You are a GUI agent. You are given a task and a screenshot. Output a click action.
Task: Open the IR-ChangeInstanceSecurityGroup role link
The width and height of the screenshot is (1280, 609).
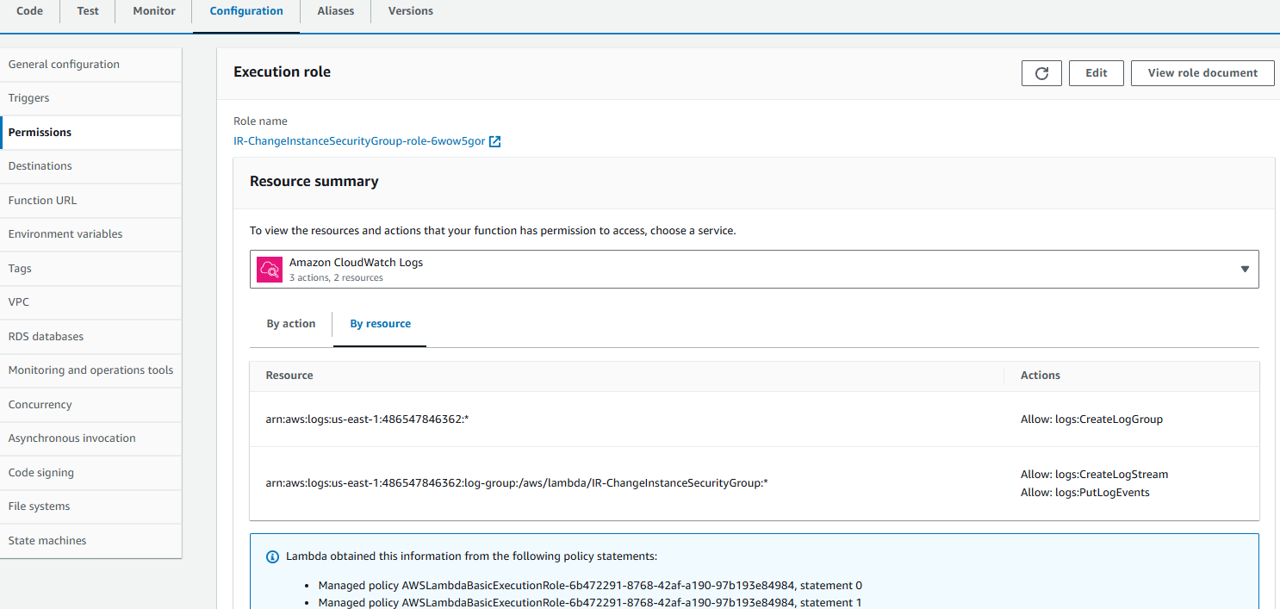pyautogui.click(x=359, y=142)
